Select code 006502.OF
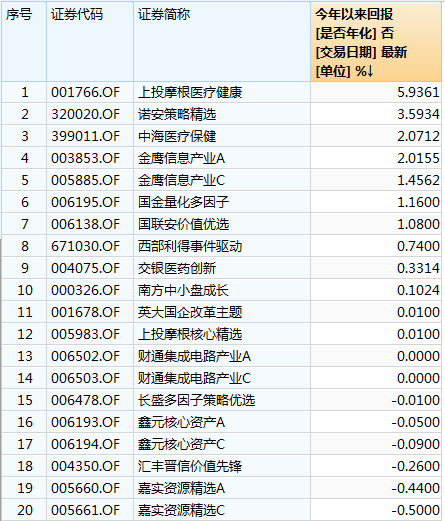The image size is (445, 521). click(x=85, y=356)
